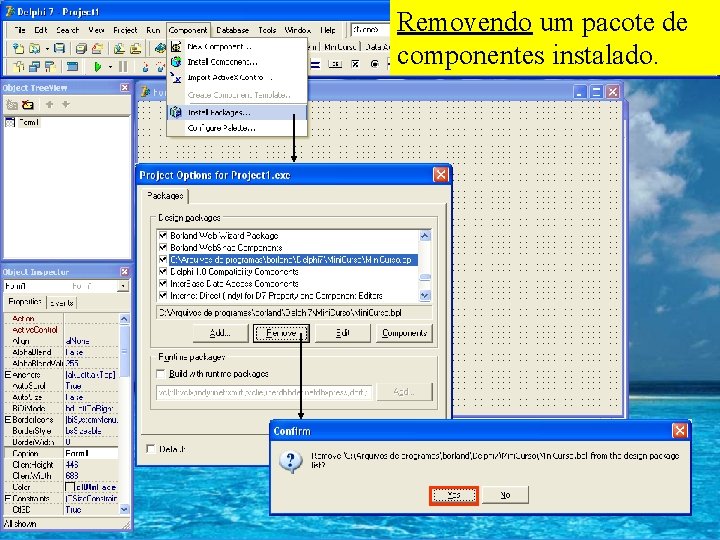This screenshot has height=540, width=720.
Task: Click the Trace Into debug icon
Action: coord(146,67)
